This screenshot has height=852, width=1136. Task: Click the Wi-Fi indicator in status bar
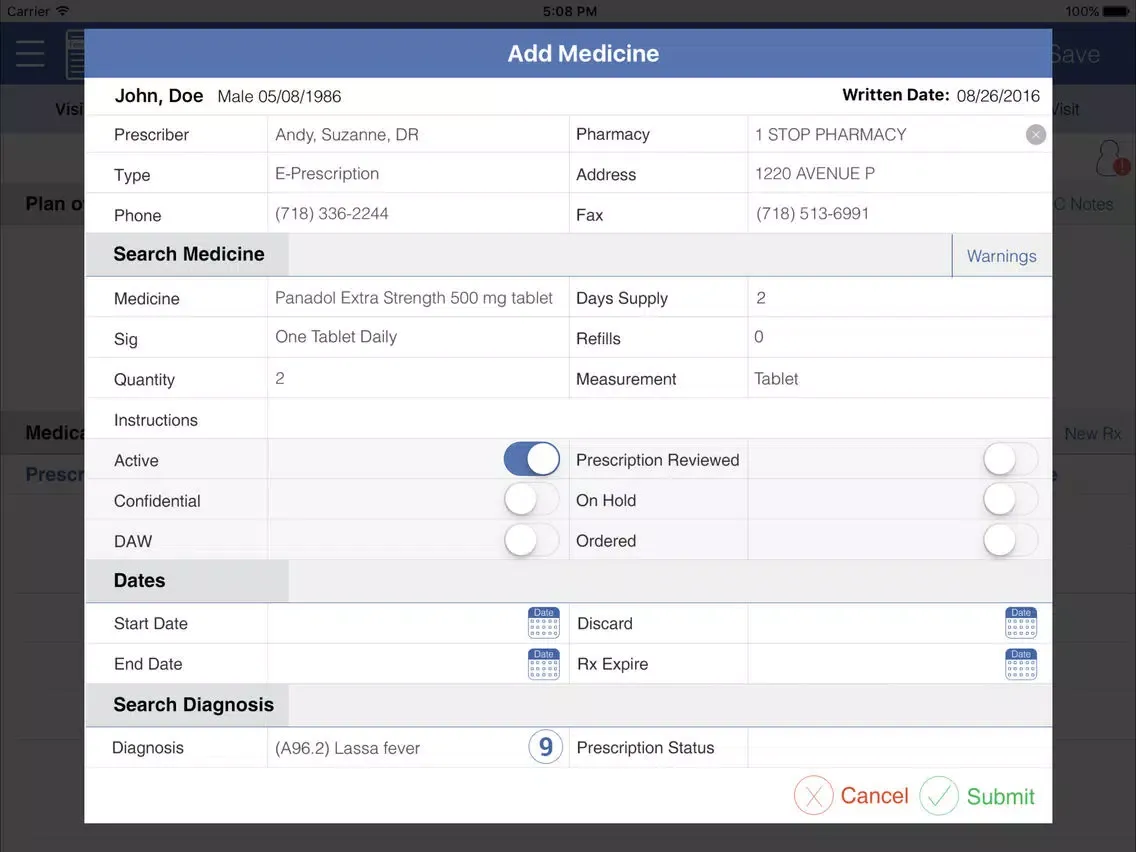pyautogui.click(x=63, y=11)
